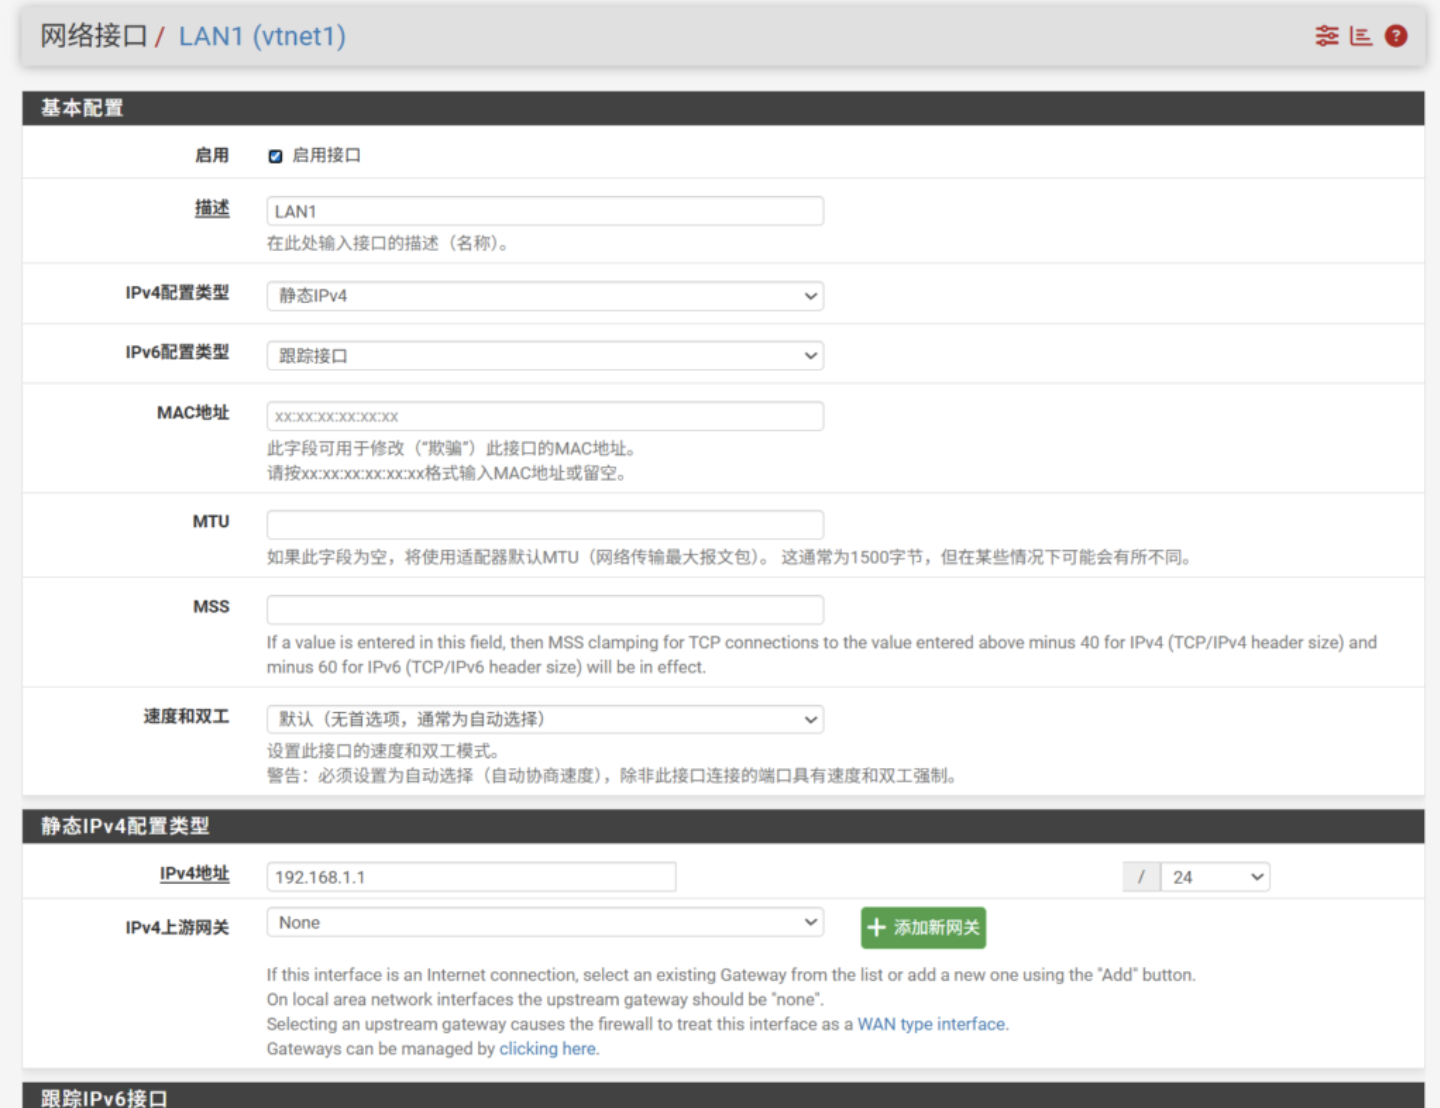Open the IPv6配置类型 dropdown
This screenshot has height=1108, width=1440.
(x=545, y=356)
